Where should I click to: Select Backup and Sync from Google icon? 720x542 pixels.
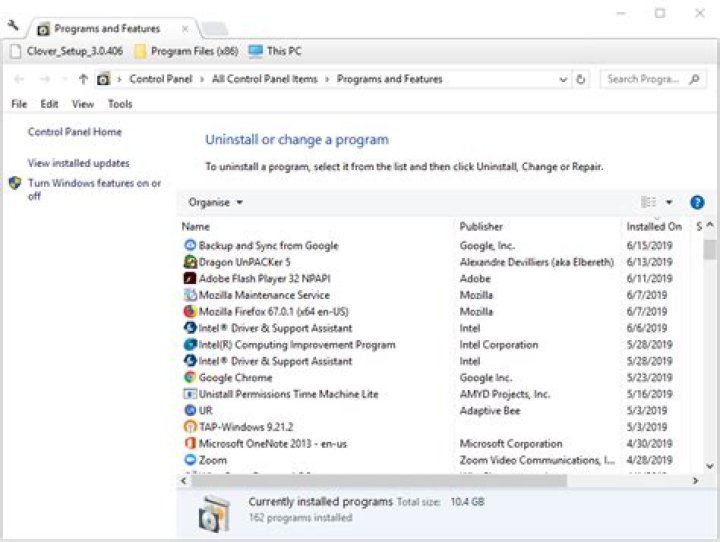tap(190, 245)
